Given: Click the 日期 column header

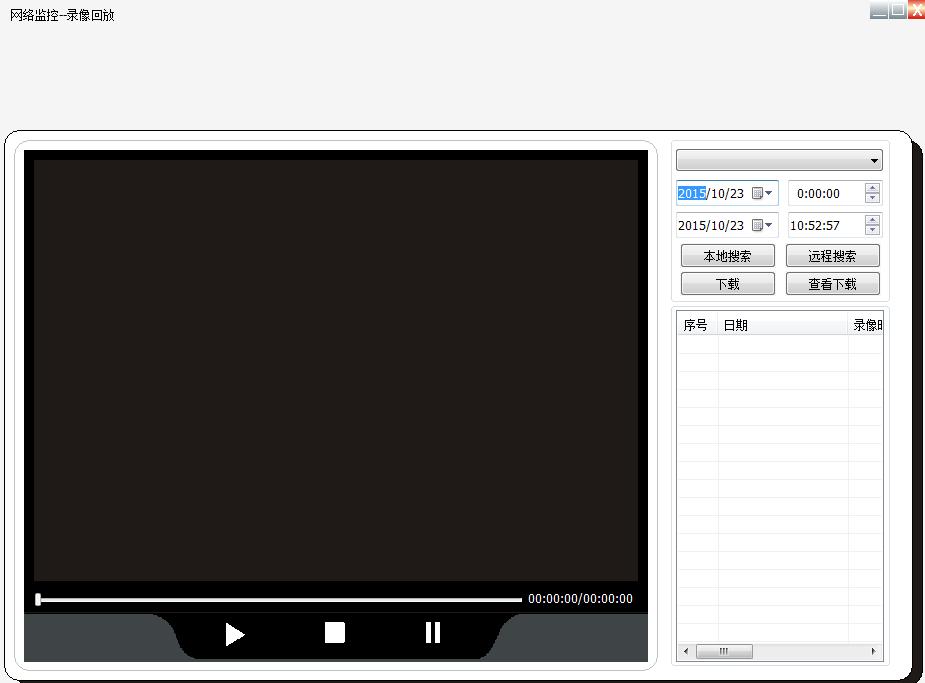Looking at the screenshot, I should pyautogui.click(x=782, y=325).
